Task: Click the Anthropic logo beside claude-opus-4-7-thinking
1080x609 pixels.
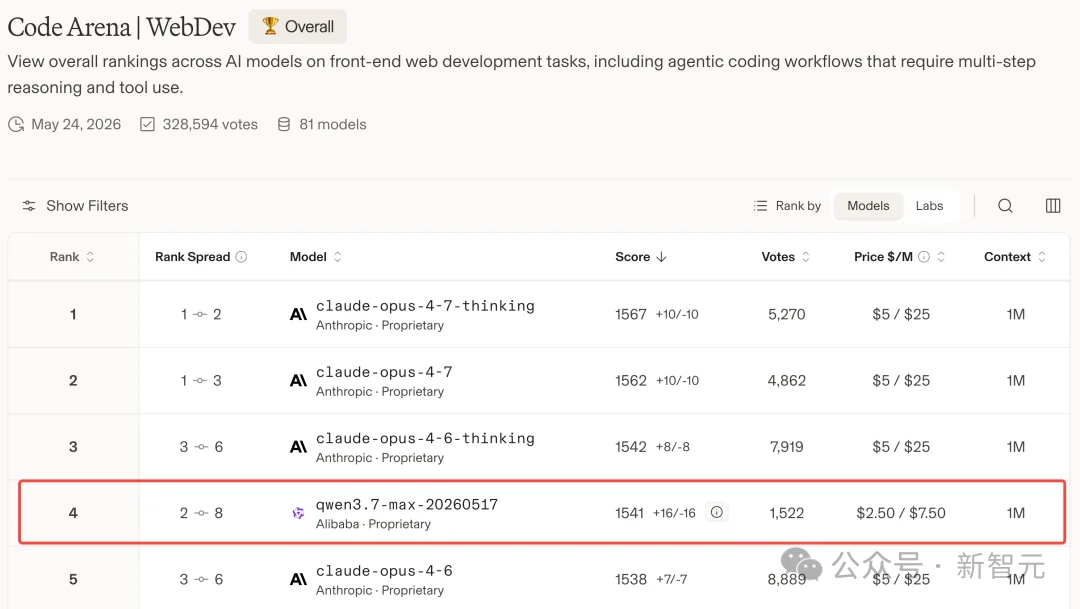Action: (x=298, y=315)
